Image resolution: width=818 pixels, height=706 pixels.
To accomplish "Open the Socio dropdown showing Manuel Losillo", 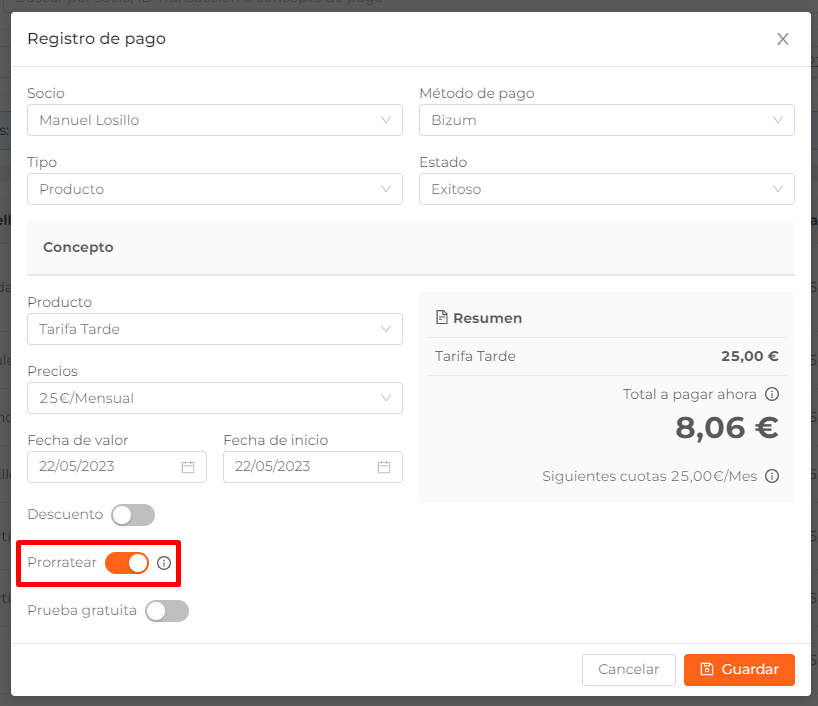I will 215,120.
